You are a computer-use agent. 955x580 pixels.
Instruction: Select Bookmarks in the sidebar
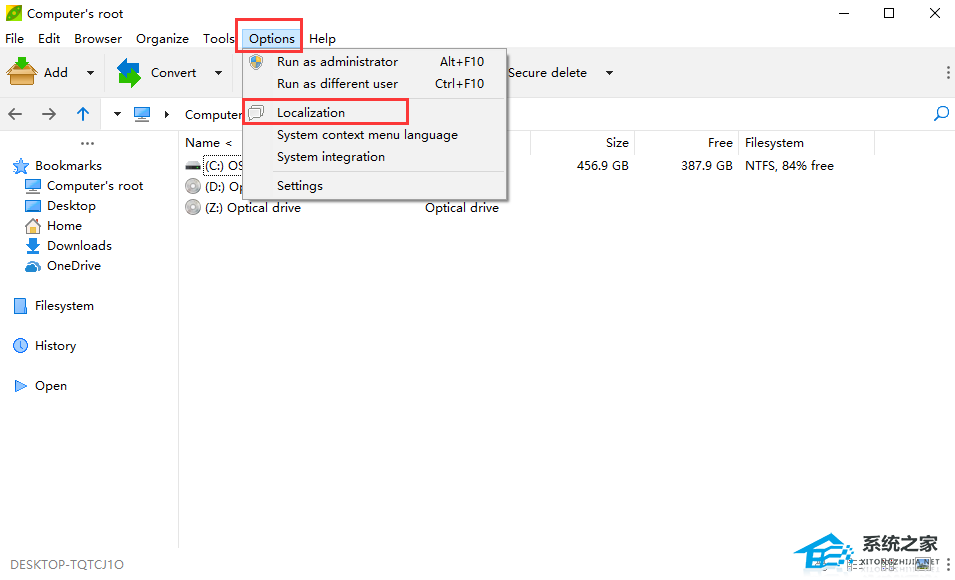click(68, 166)
